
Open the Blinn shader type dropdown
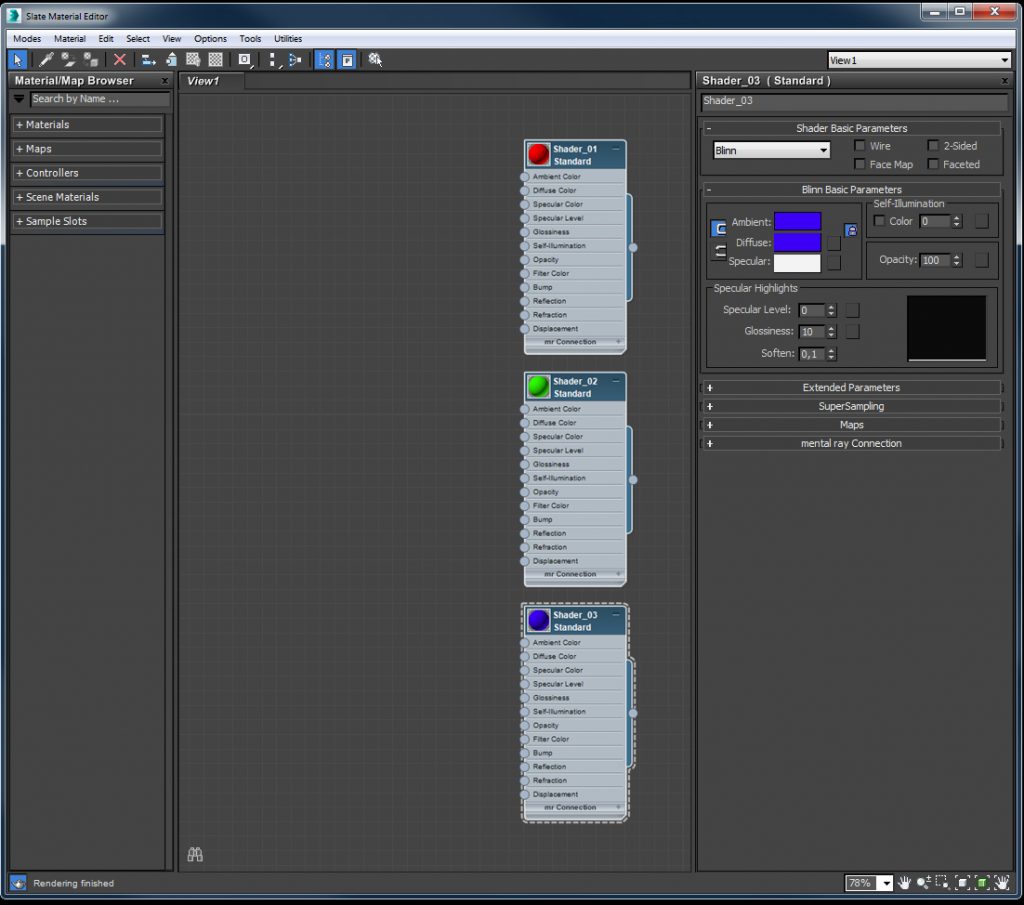pos(771,150)
